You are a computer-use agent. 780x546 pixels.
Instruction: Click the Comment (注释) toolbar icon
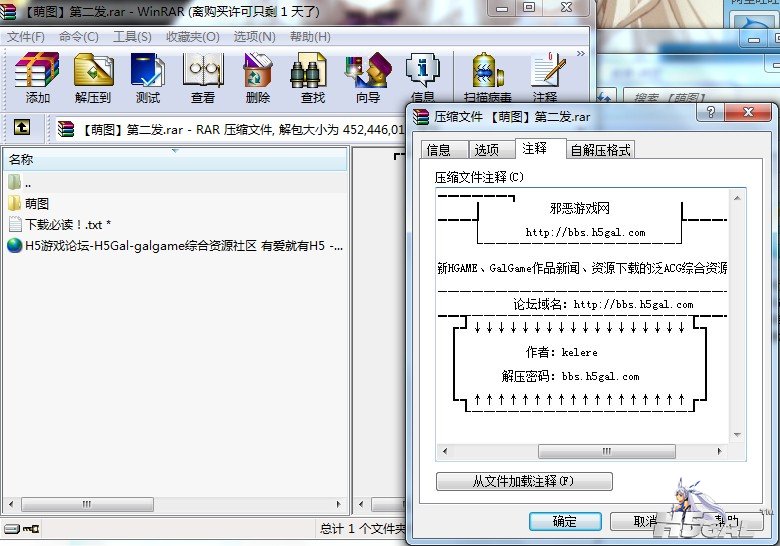tap(546, 78)
